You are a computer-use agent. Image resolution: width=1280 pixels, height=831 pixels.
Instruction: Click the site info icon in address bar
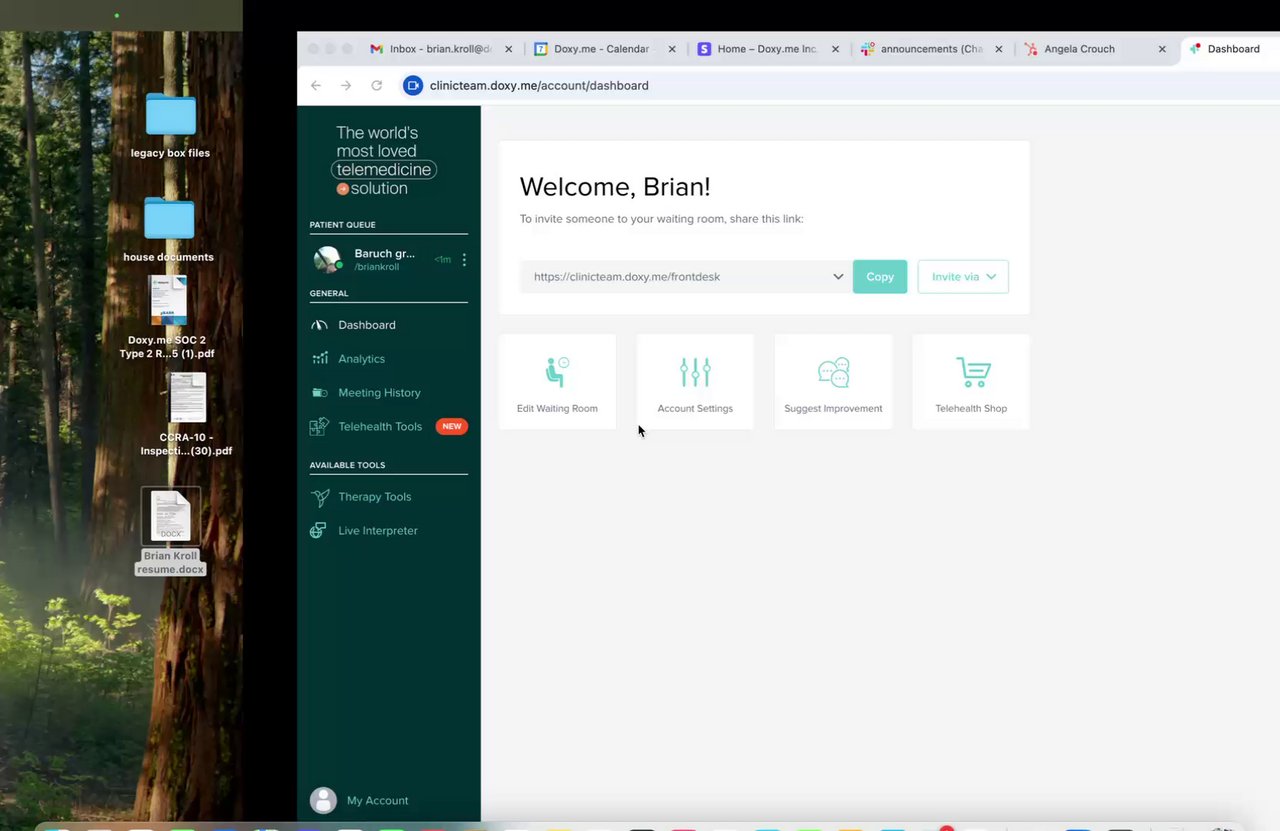tap(413, 86)
